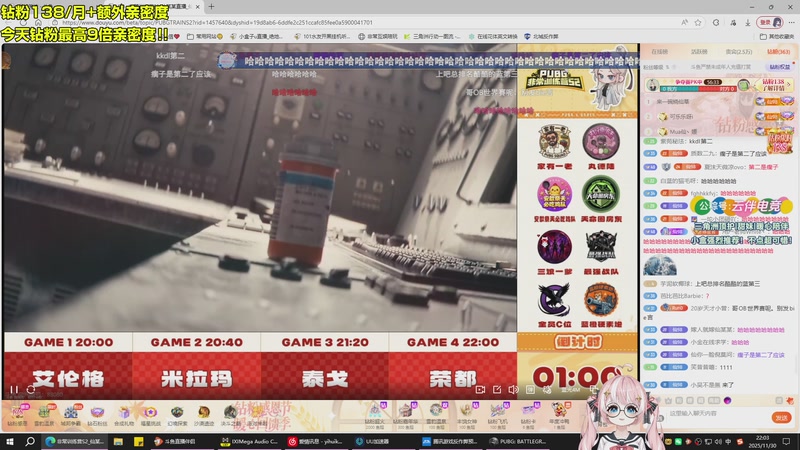Image resolution: width=800 pixels, height=450 pixels.
Task: Open the 合成礼物 gift box icon
Action: [x=123, y=415]
